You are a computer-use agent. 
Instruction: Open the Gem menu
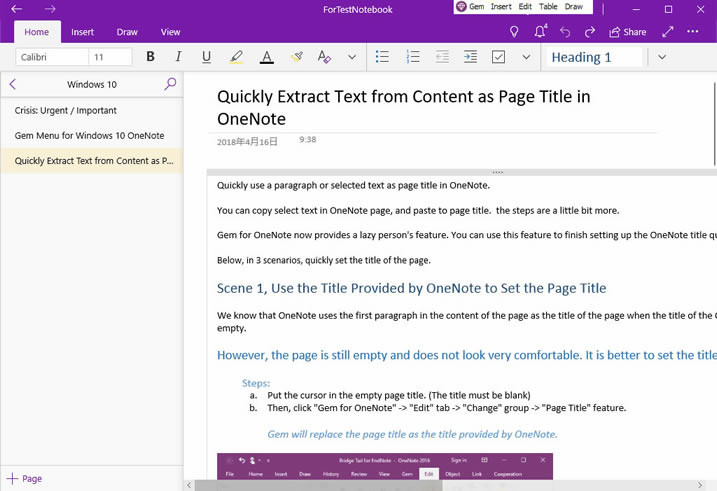pos(470,7)
